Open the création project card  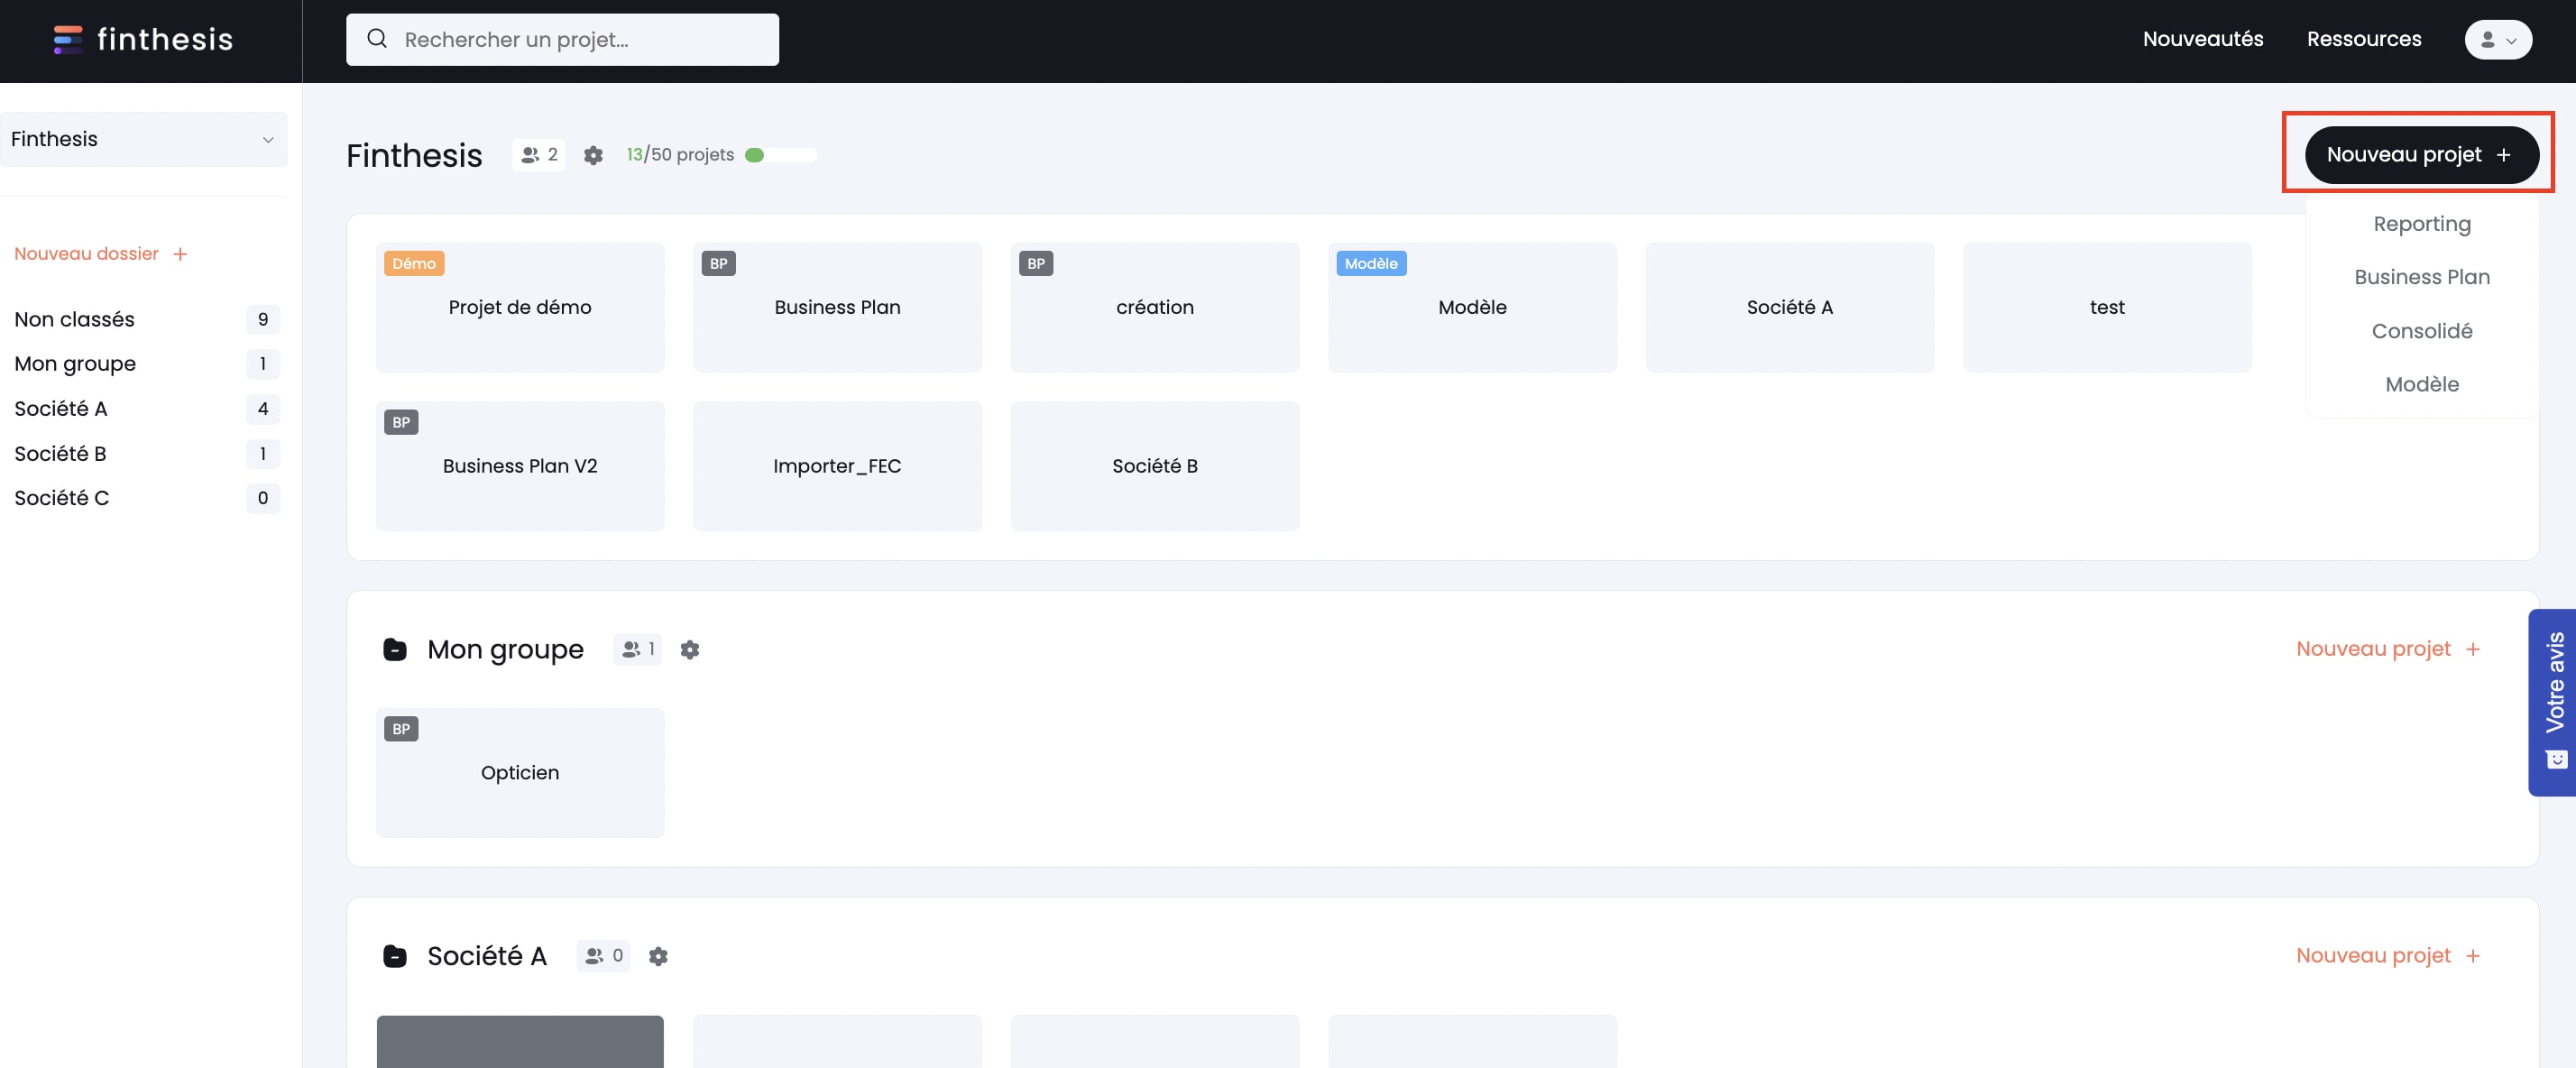[1155, 308]
